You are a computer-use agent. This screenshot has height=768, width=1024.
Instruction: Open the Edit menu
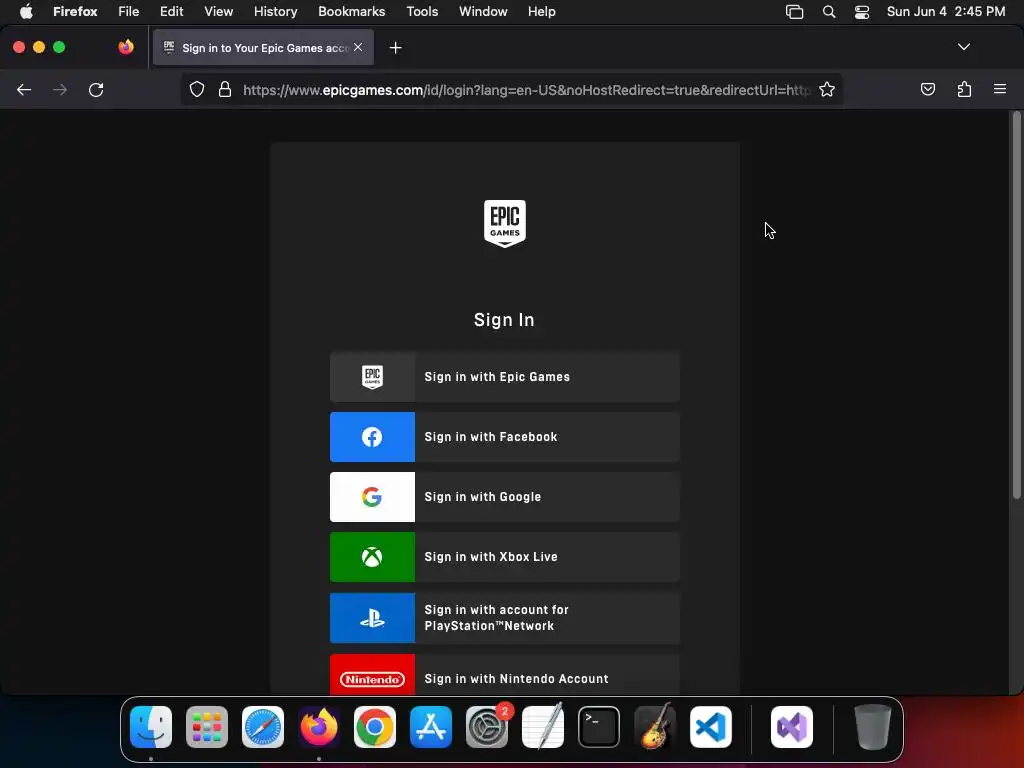172,12
